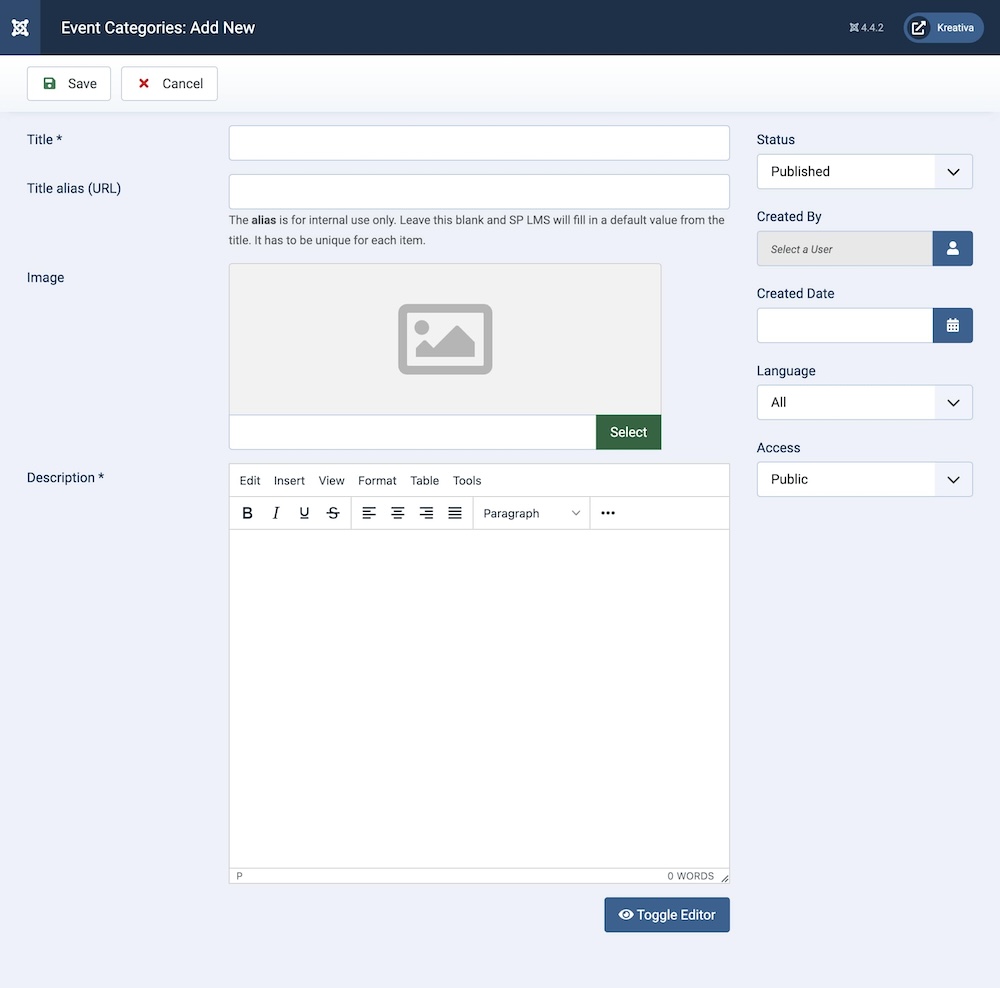Justify text in the editor toolbar
Viewport: 1000px width, 988px height.
[455, 513]
